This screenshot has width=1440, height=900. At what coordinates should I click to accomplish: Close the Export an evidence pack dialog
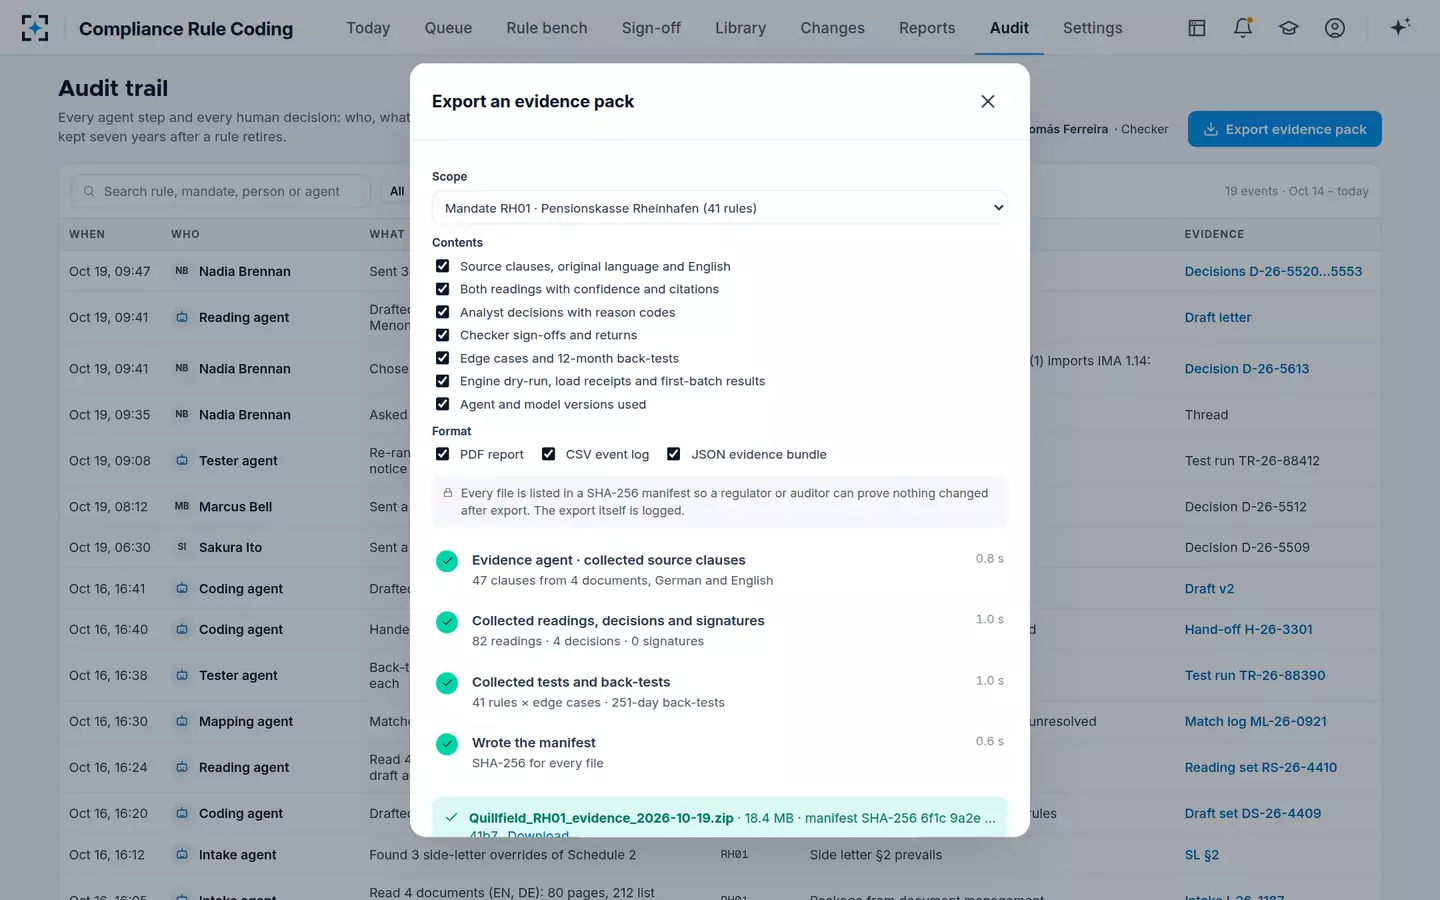click(x=988, y=101)
